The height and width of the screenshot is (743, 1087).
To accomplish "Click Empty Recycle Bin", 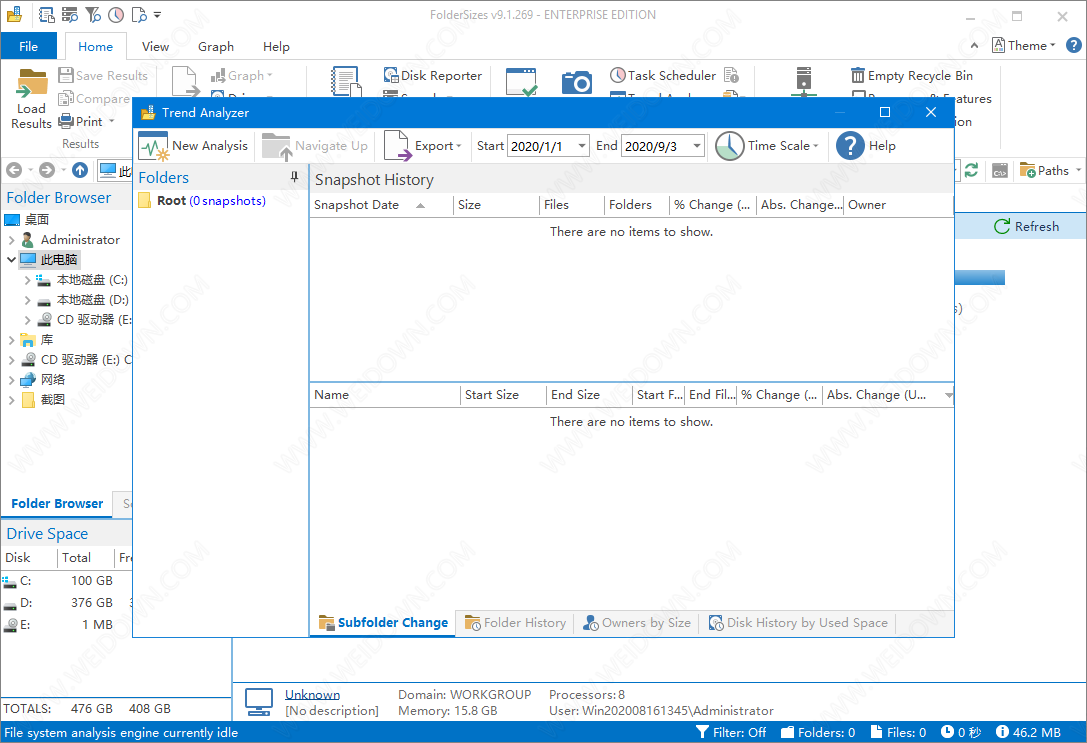I will coord(912,76).
